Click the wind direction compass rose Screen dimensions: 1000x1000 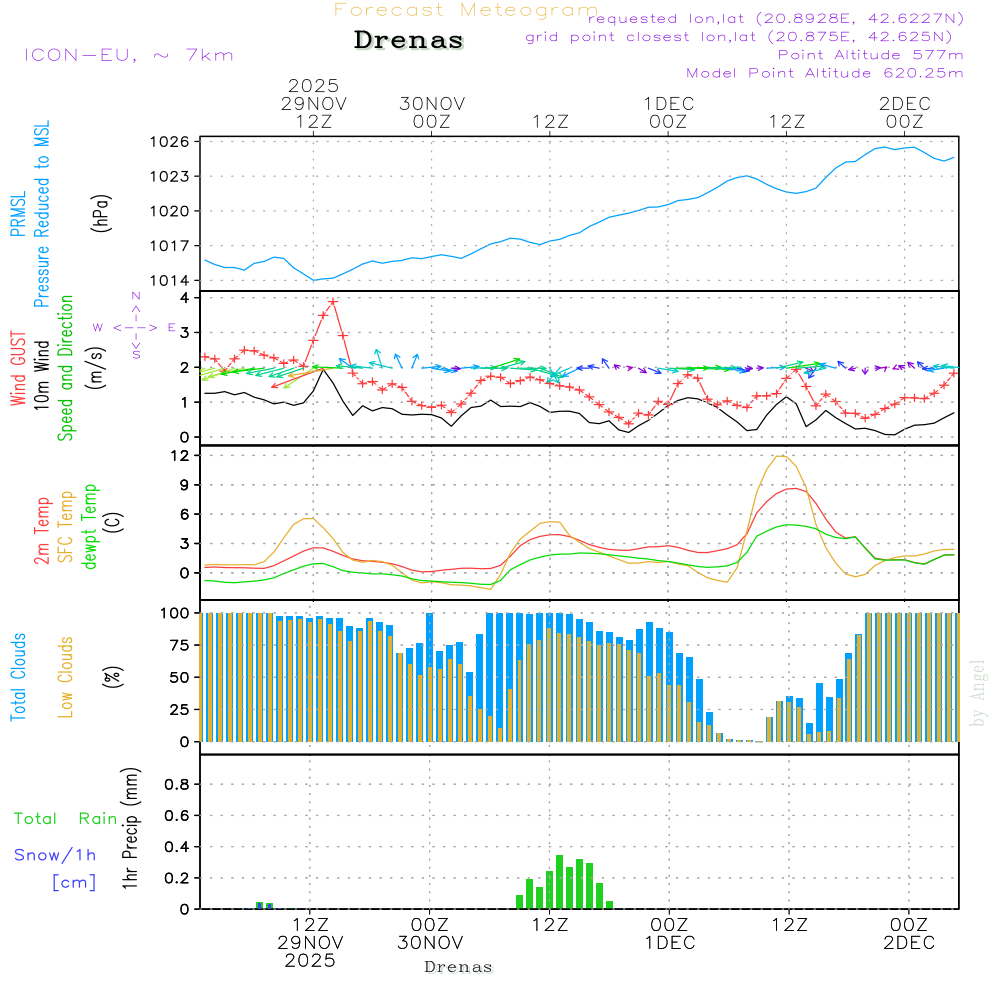(x=135, y=327)
